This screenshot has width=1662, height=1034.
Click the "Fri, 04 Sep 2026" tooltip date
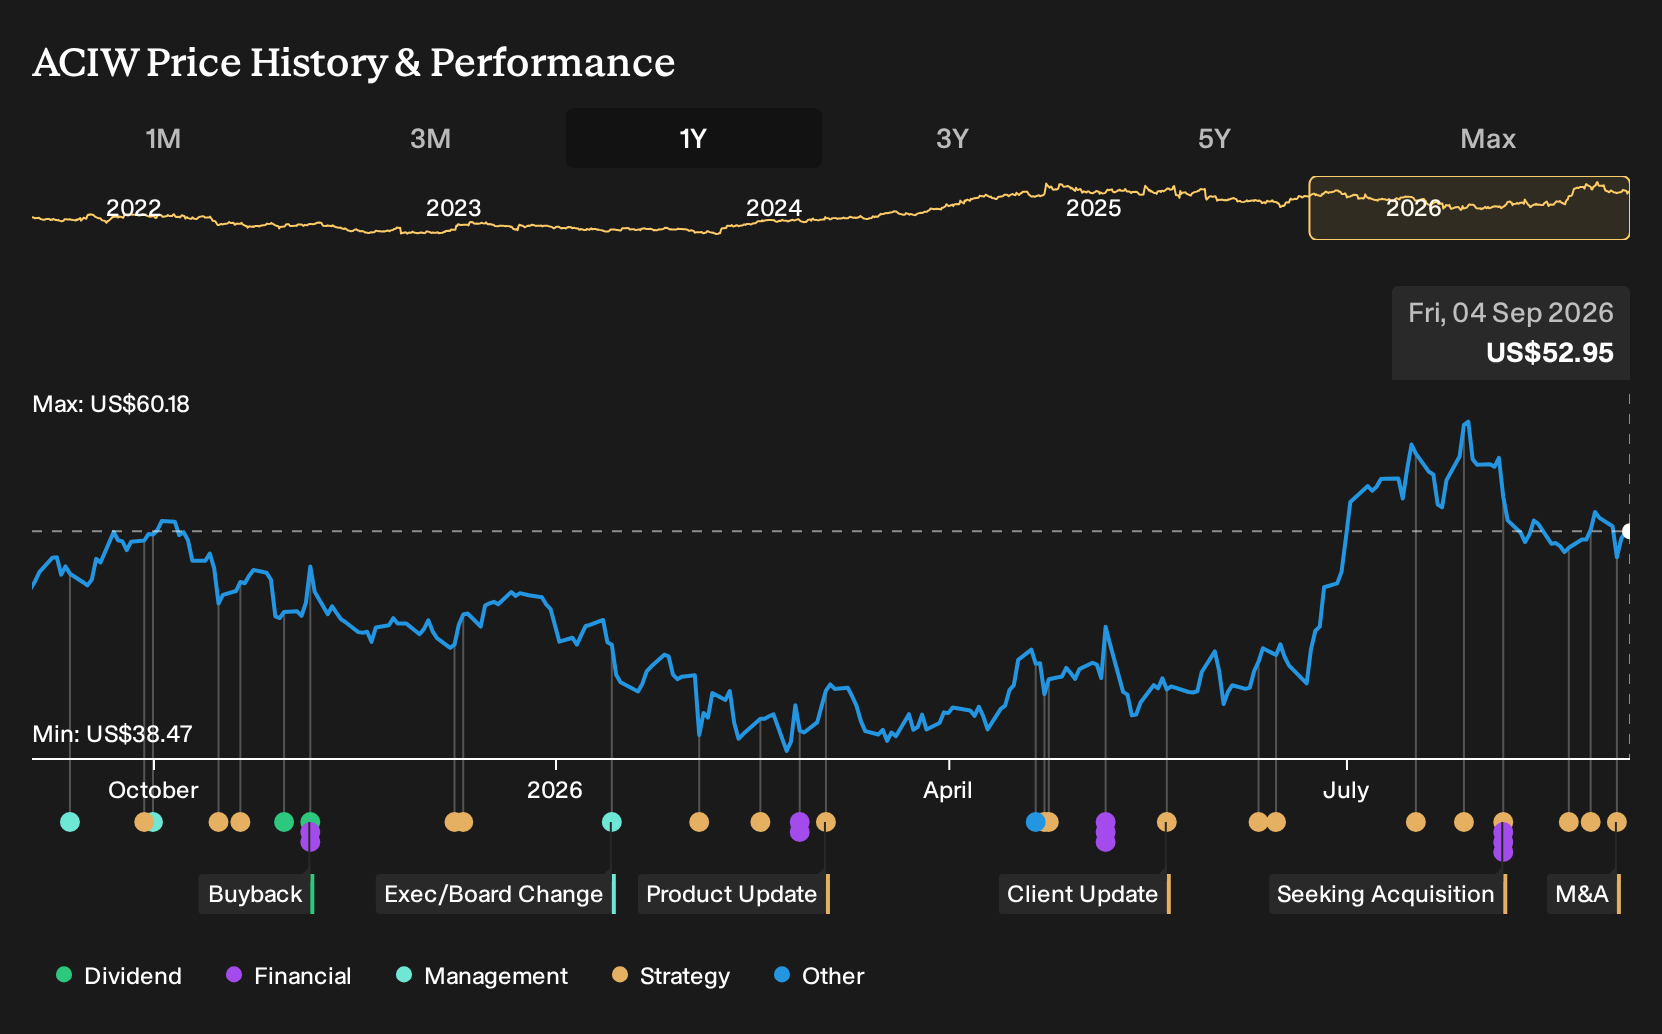(1511, 313)
